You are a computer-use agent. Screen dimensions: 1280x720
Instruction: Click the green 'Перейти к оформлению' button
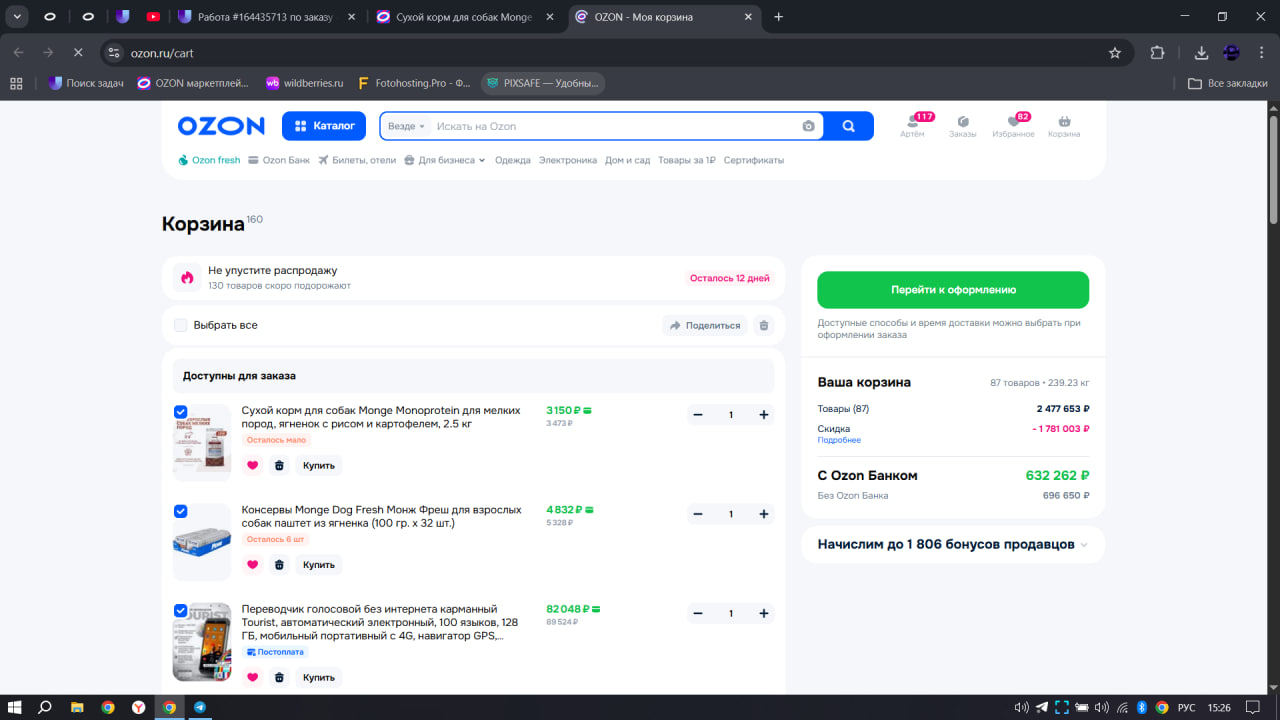[953, 290]
